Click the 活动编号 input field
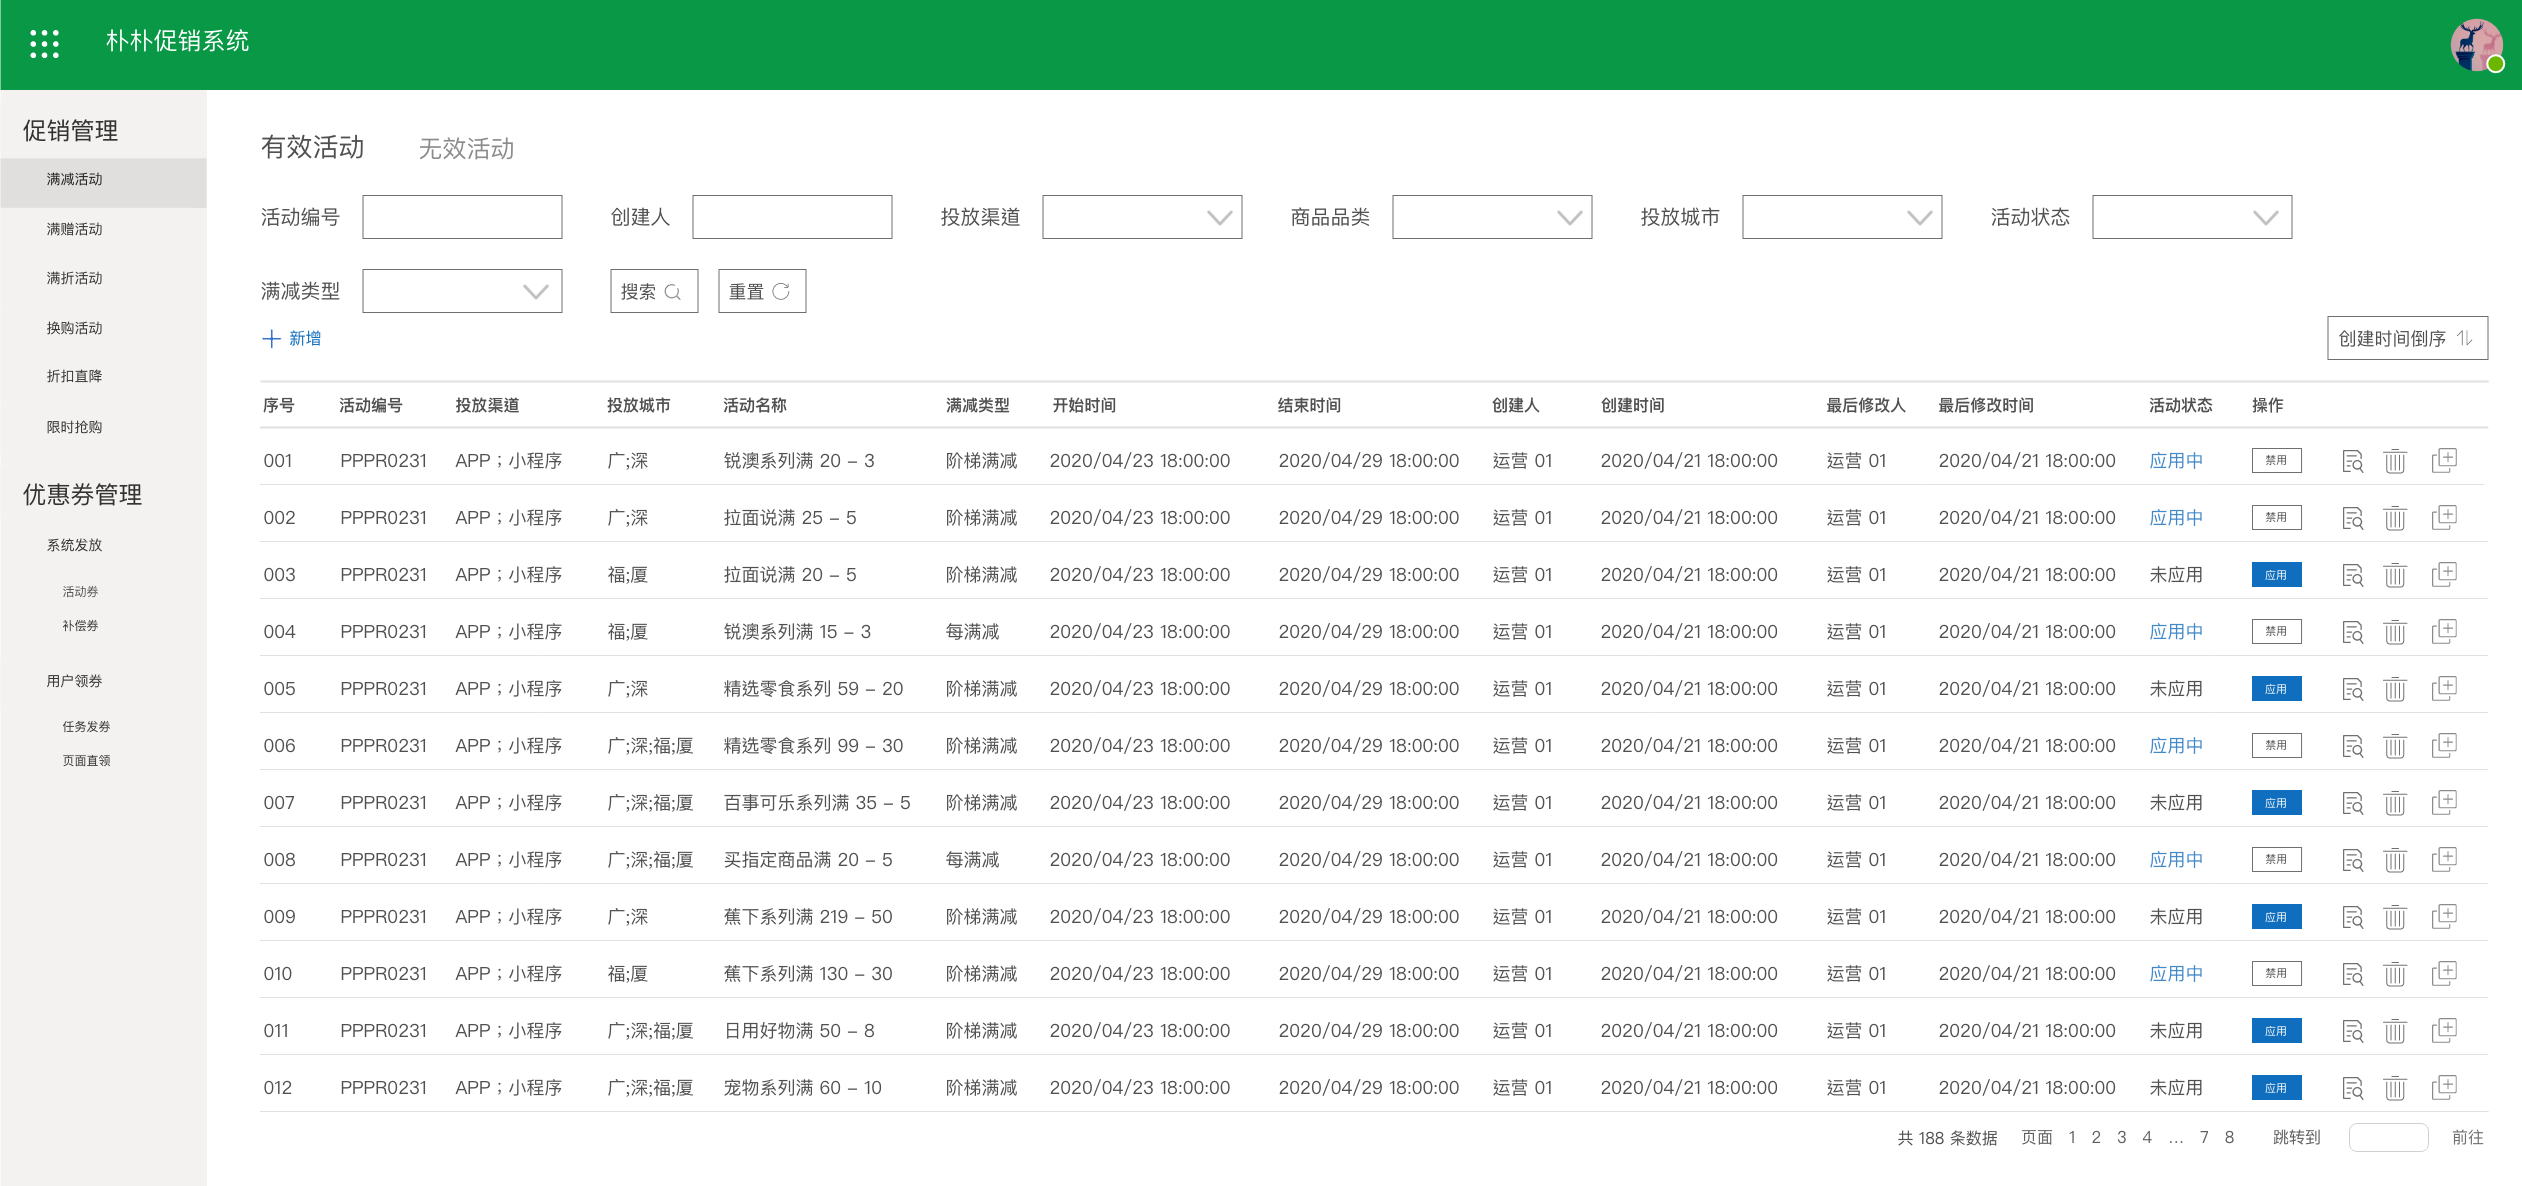The image size is (2522, 1186). (x=461, y=217)
